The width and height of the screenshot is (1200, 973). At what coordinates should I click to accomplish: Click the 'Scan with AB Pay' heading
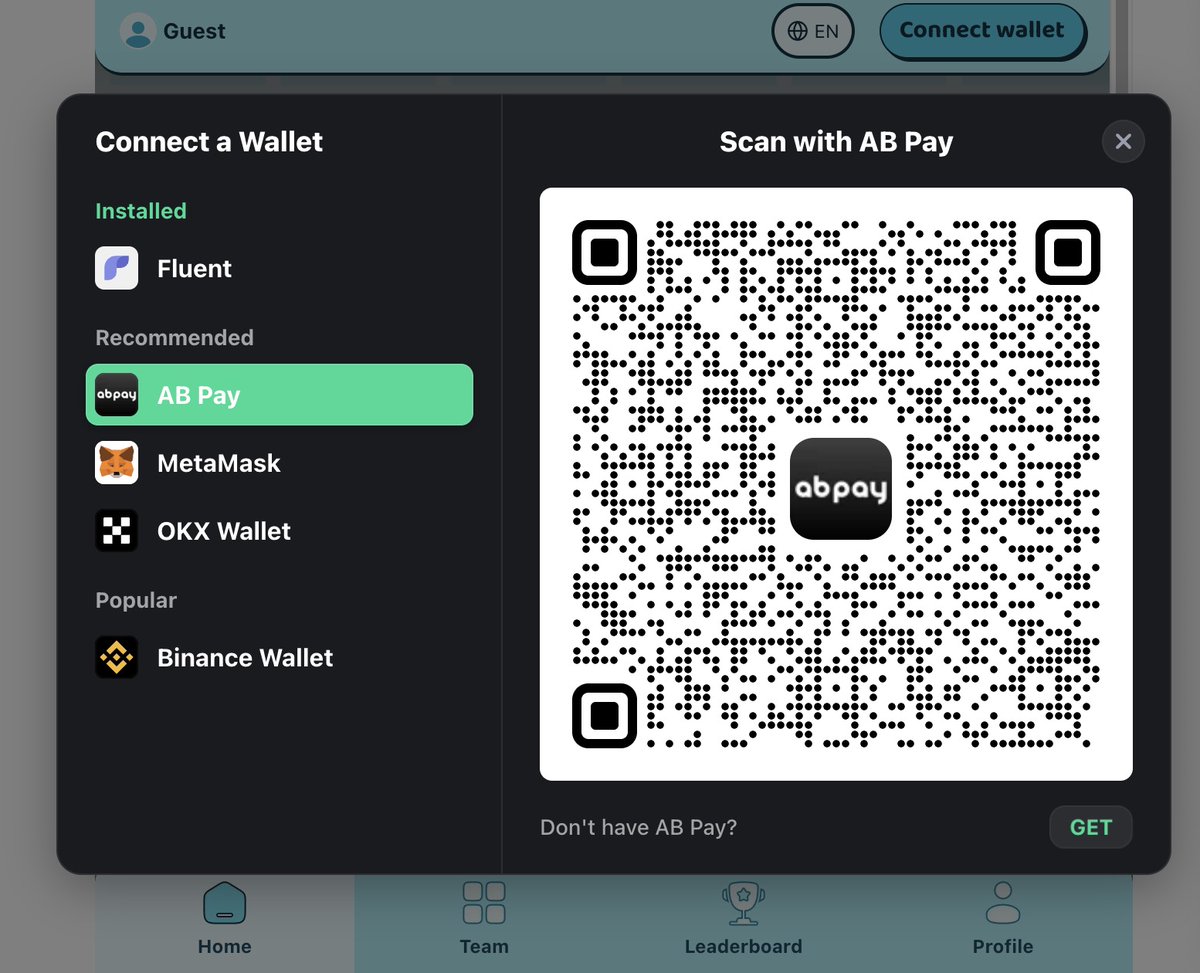point(836,142)
